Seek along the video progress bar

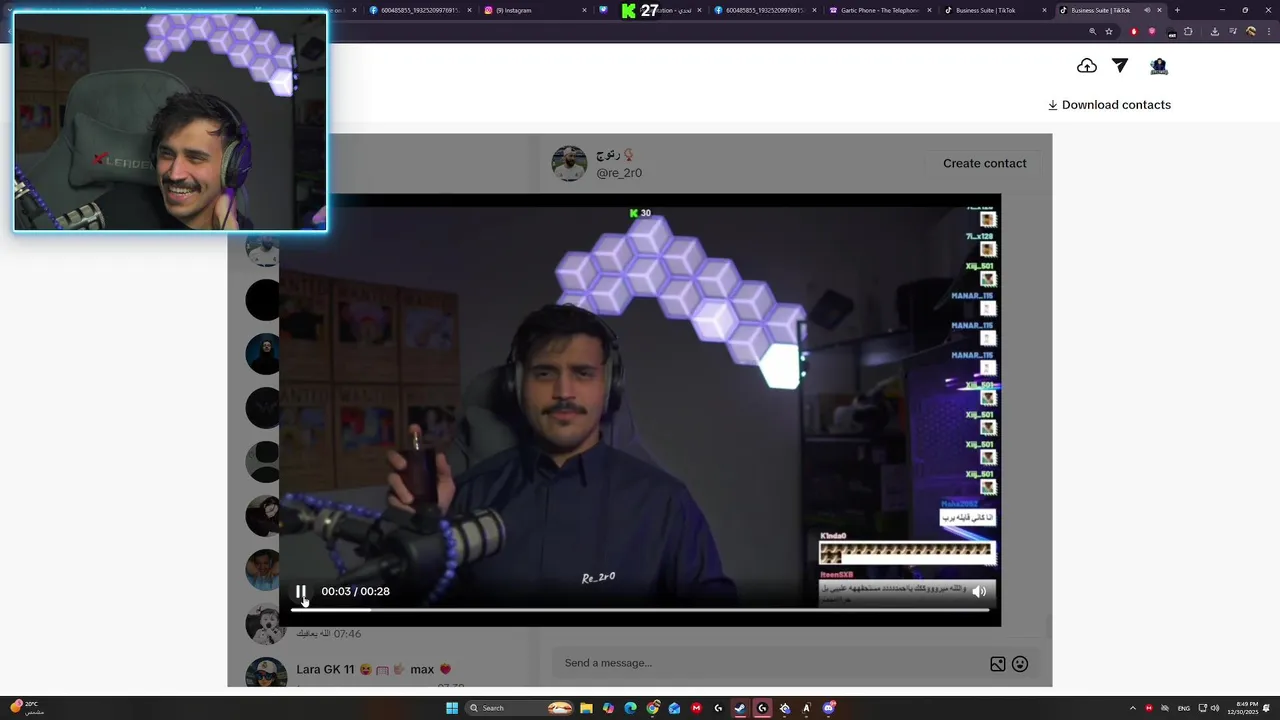640,609
